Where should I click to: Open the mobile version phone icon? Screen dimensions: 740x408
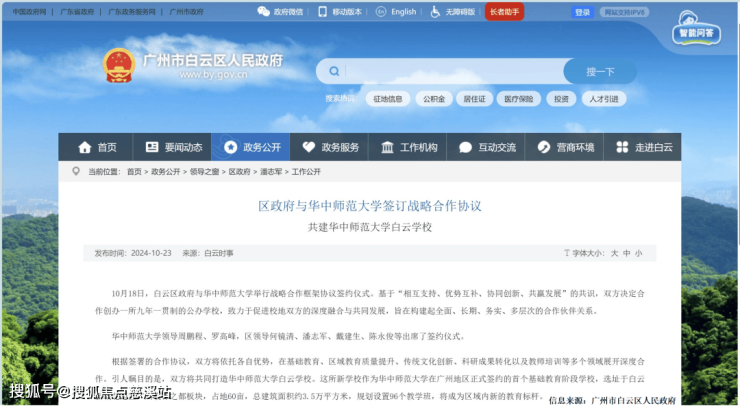pyautogui.click(x=323, y=12)
